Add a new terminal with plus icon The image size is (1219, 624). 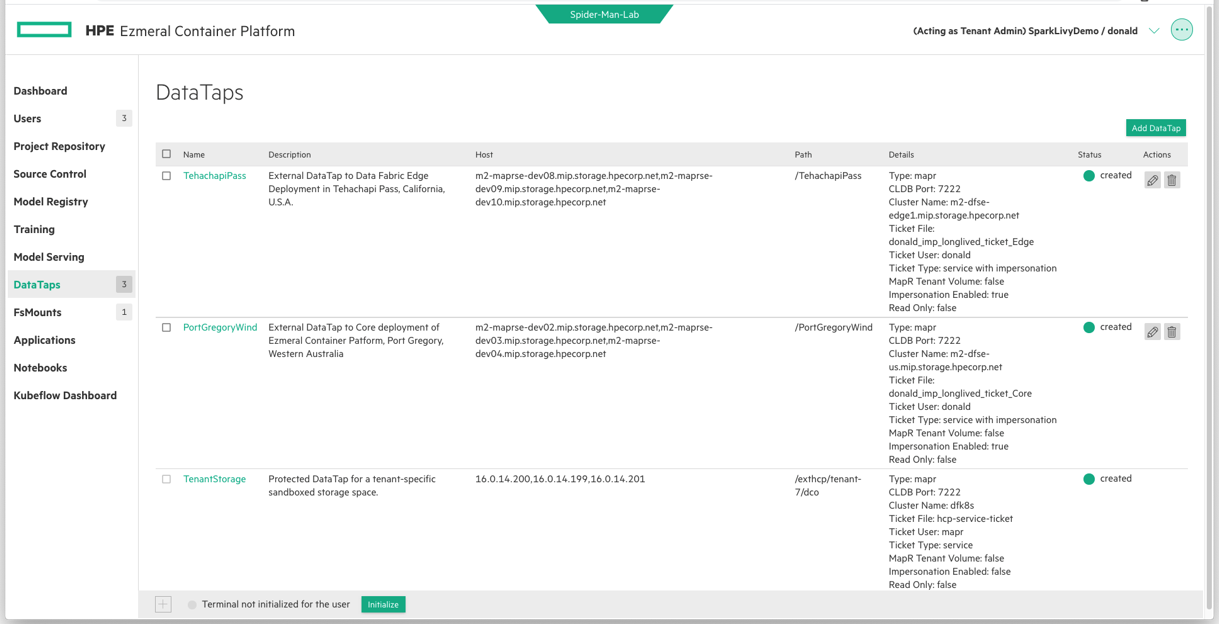163,604
